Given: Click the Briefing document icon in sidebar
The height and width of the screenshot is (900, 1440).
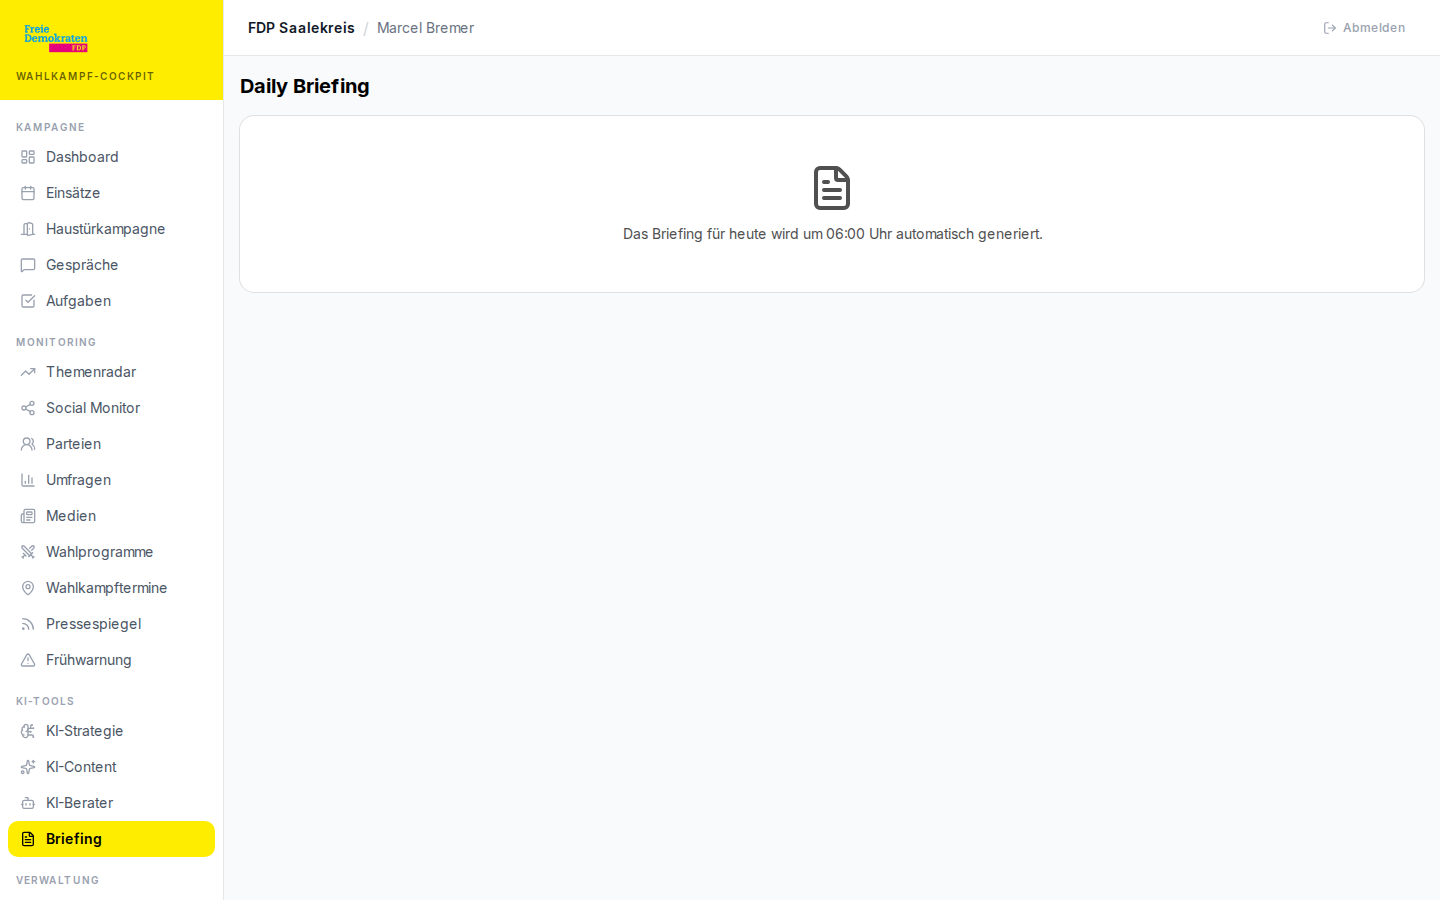Looking at the screenshot, I should point(28,839).
